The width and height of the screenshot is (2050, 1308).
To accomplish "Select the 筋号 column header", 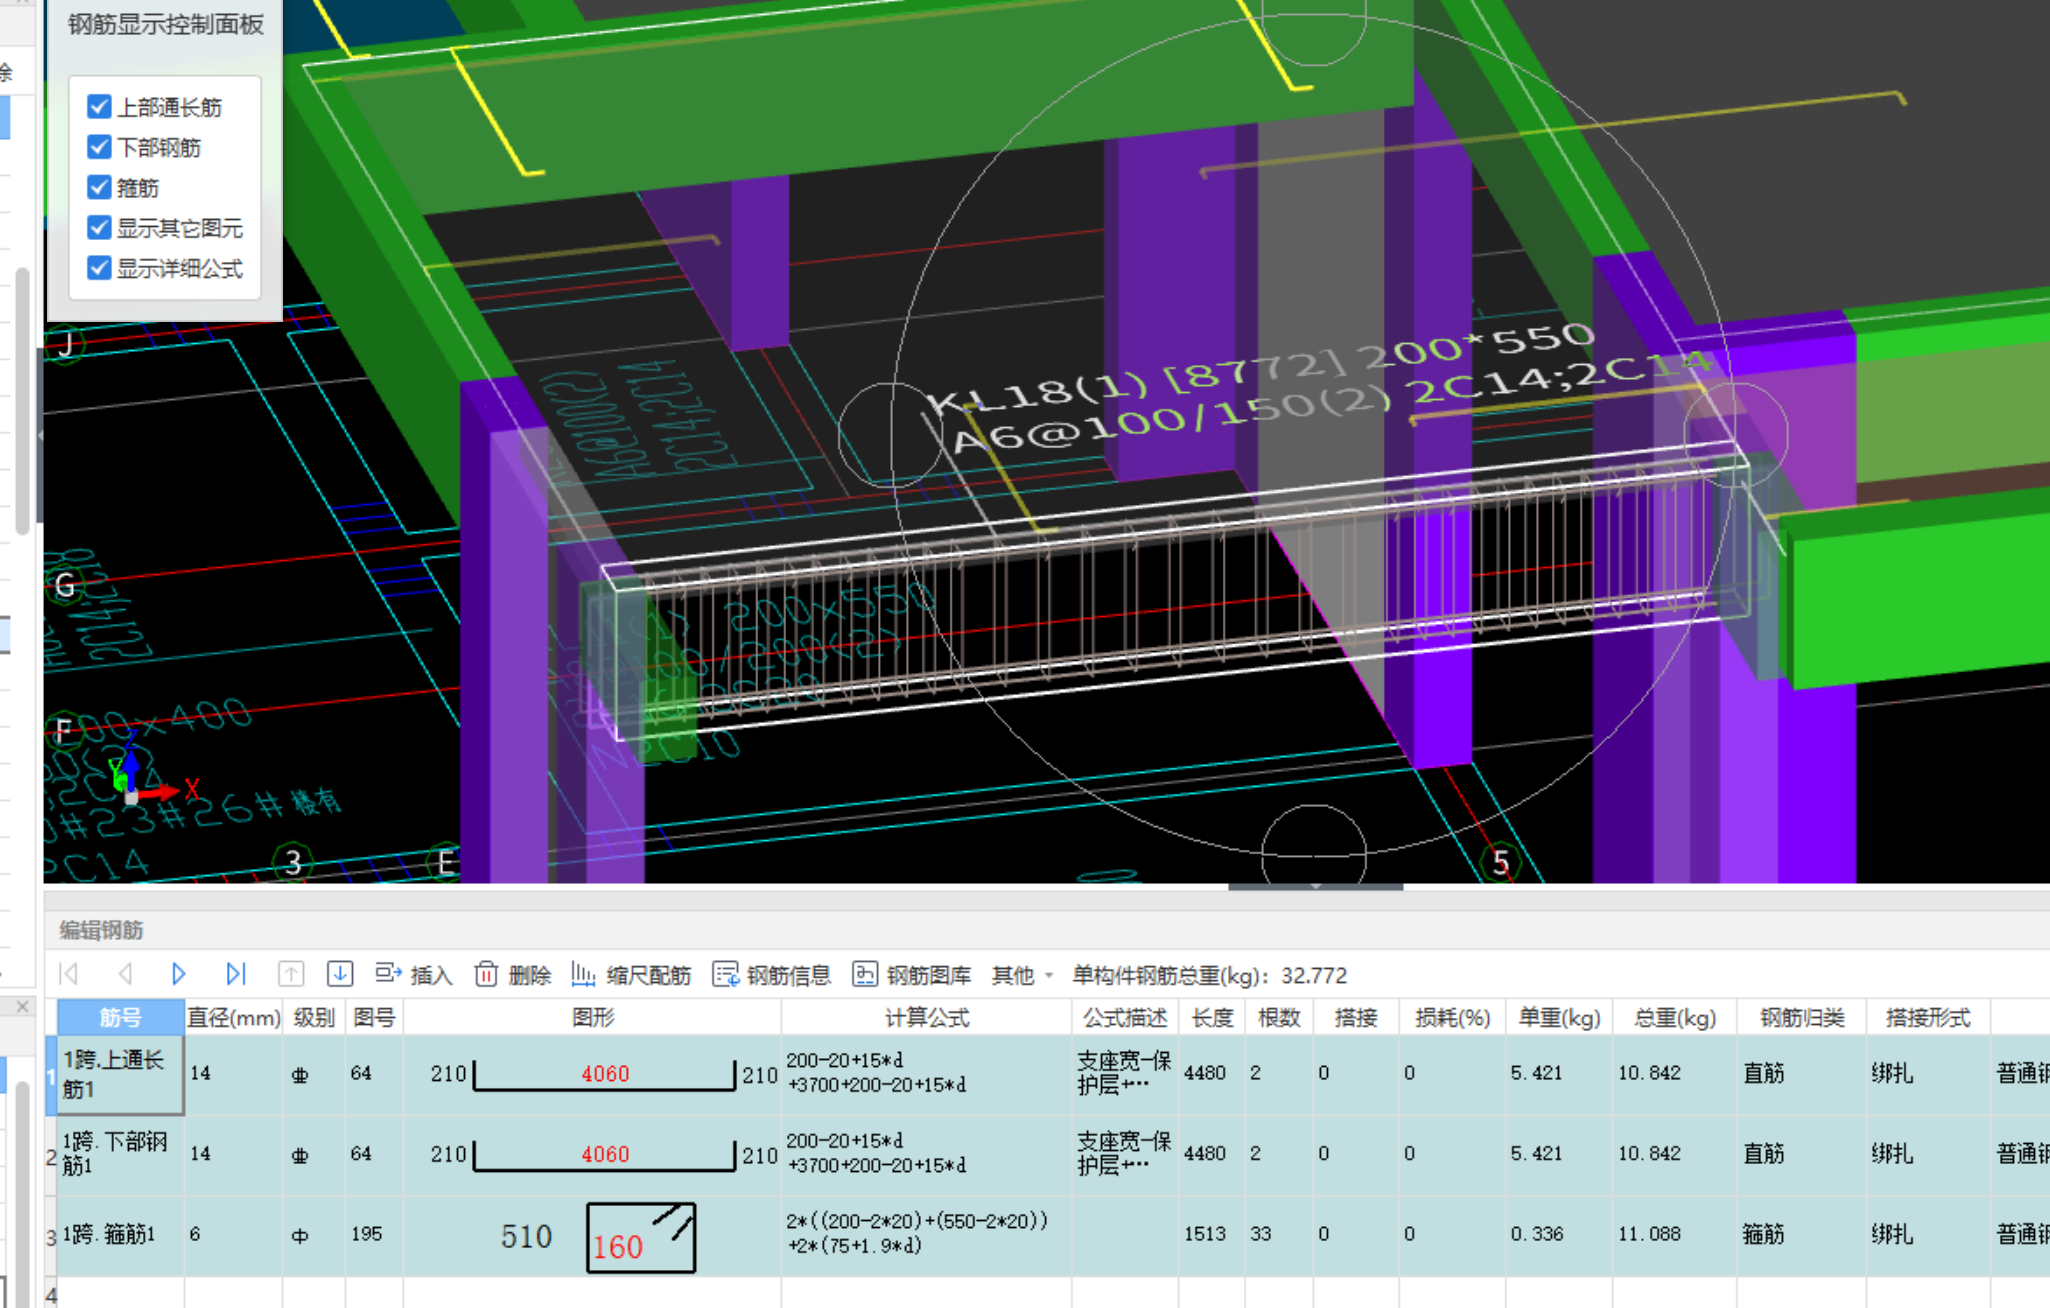I will pos(120,1017).
